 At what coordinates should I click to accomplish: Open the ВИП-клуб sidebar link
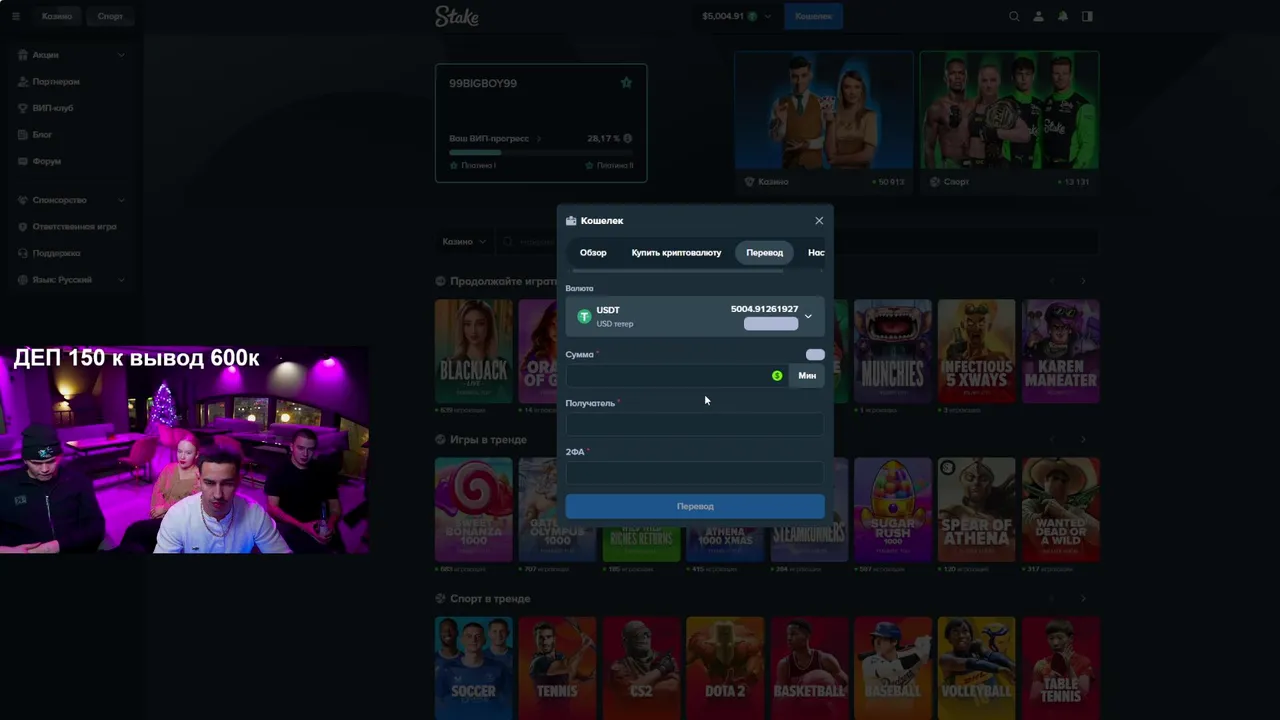53,108
